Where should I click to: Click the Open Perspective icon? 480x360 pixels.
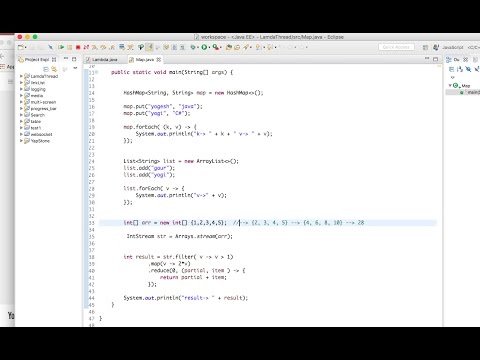(x=425, y=47)
